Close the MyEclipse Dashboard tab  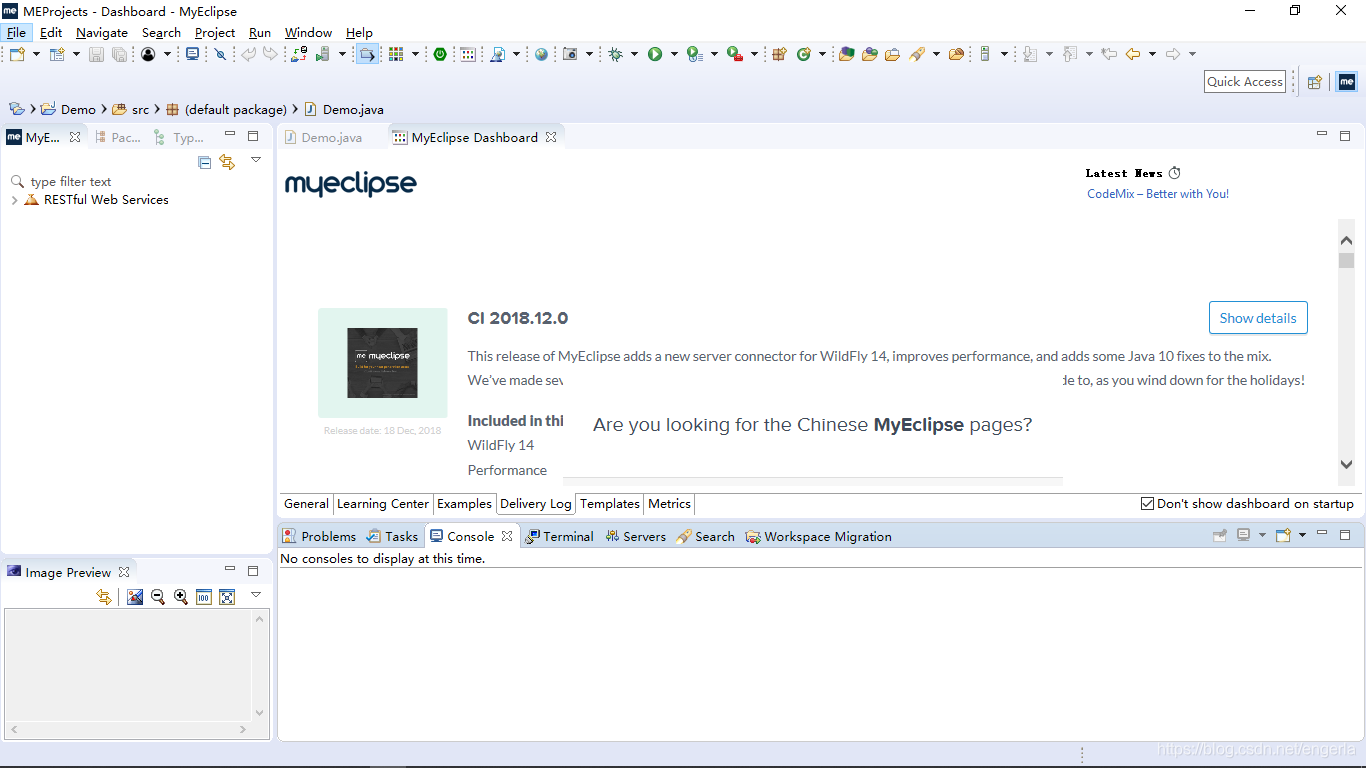pyautogui.click(x=551, y=137)
